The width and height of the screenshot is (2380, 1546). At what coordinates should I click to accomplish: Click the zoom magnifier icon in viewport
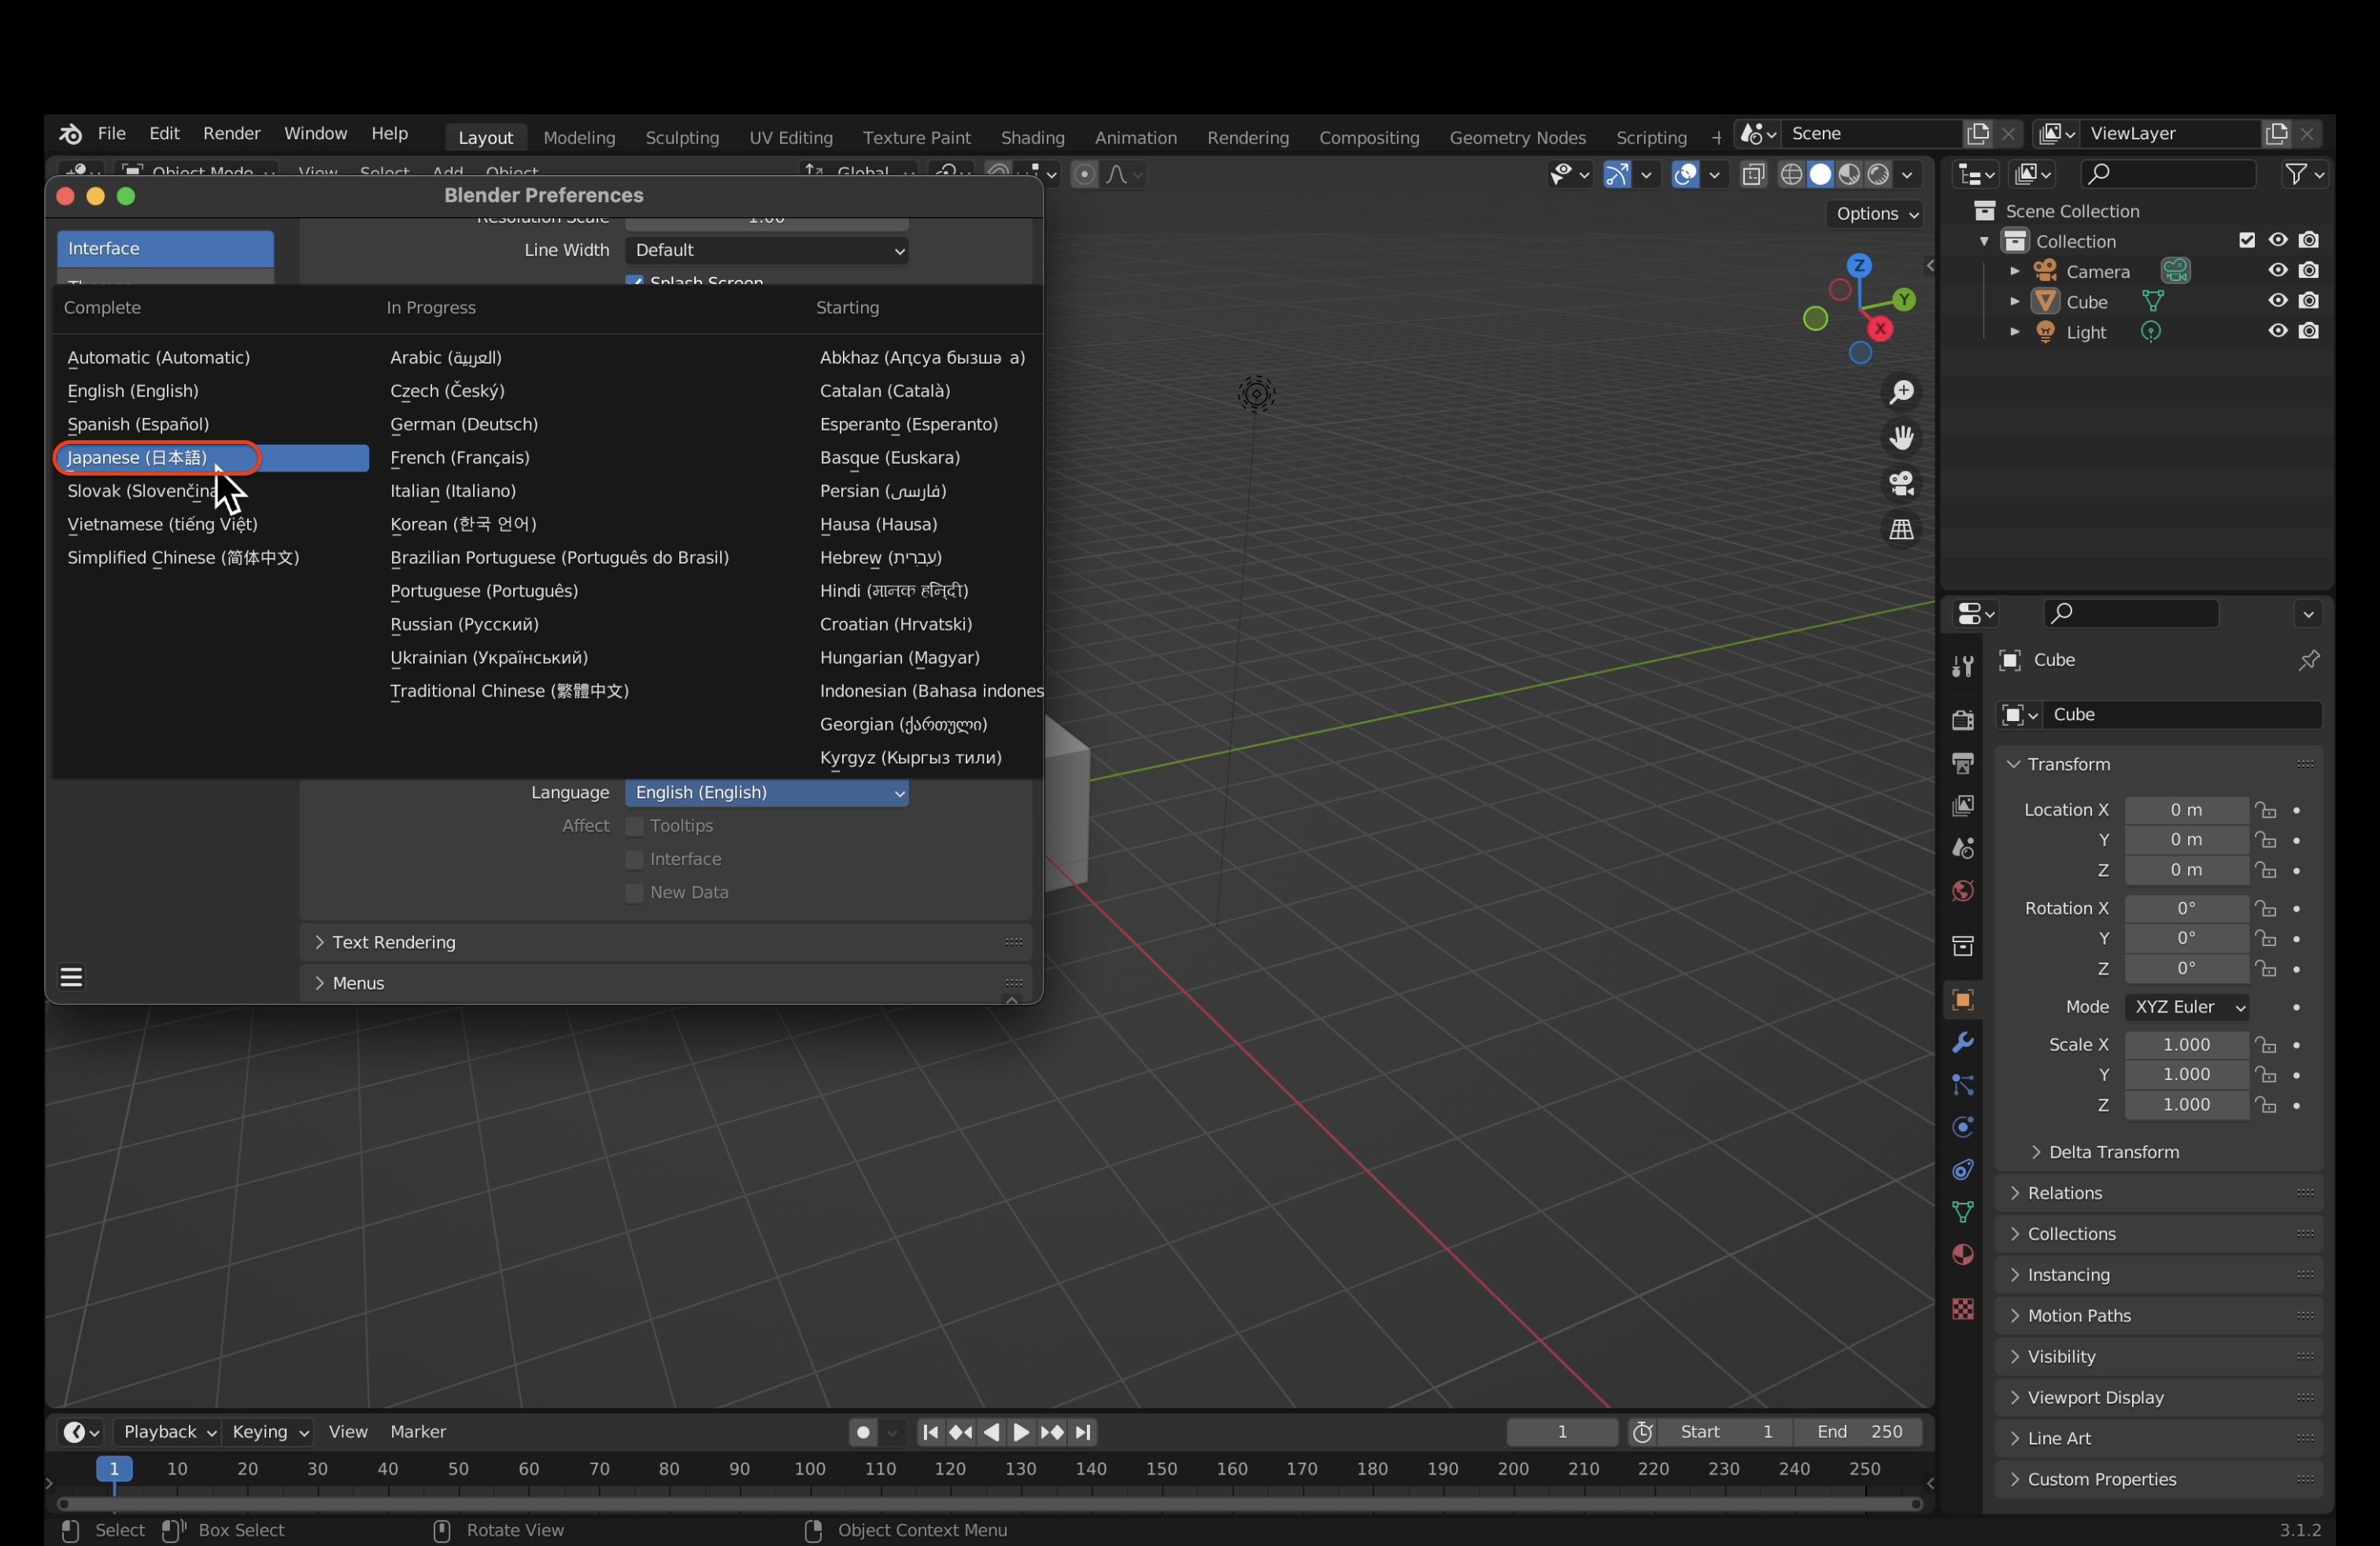click(1901, 392)
